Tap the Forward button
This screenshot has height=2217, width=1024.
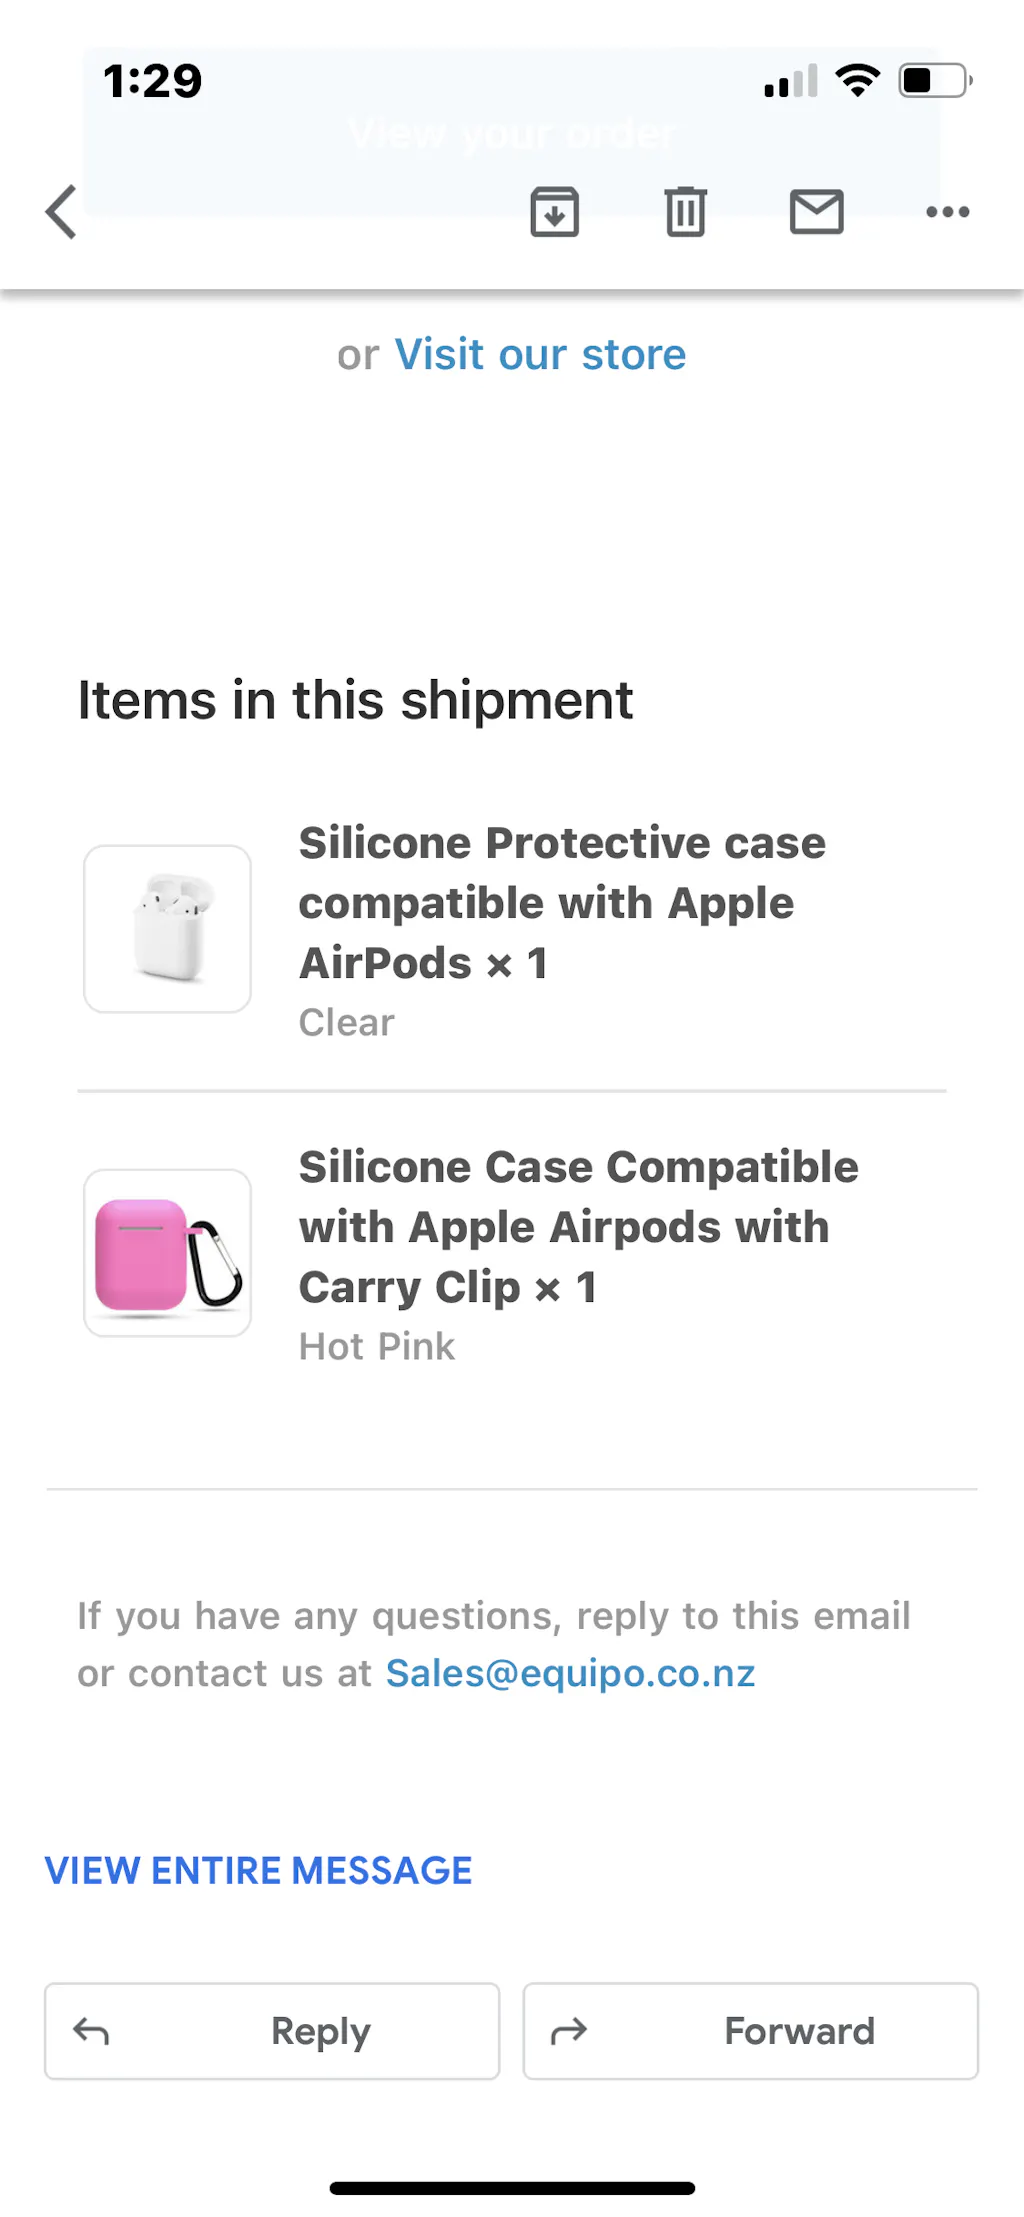[x=750, y=2031]
